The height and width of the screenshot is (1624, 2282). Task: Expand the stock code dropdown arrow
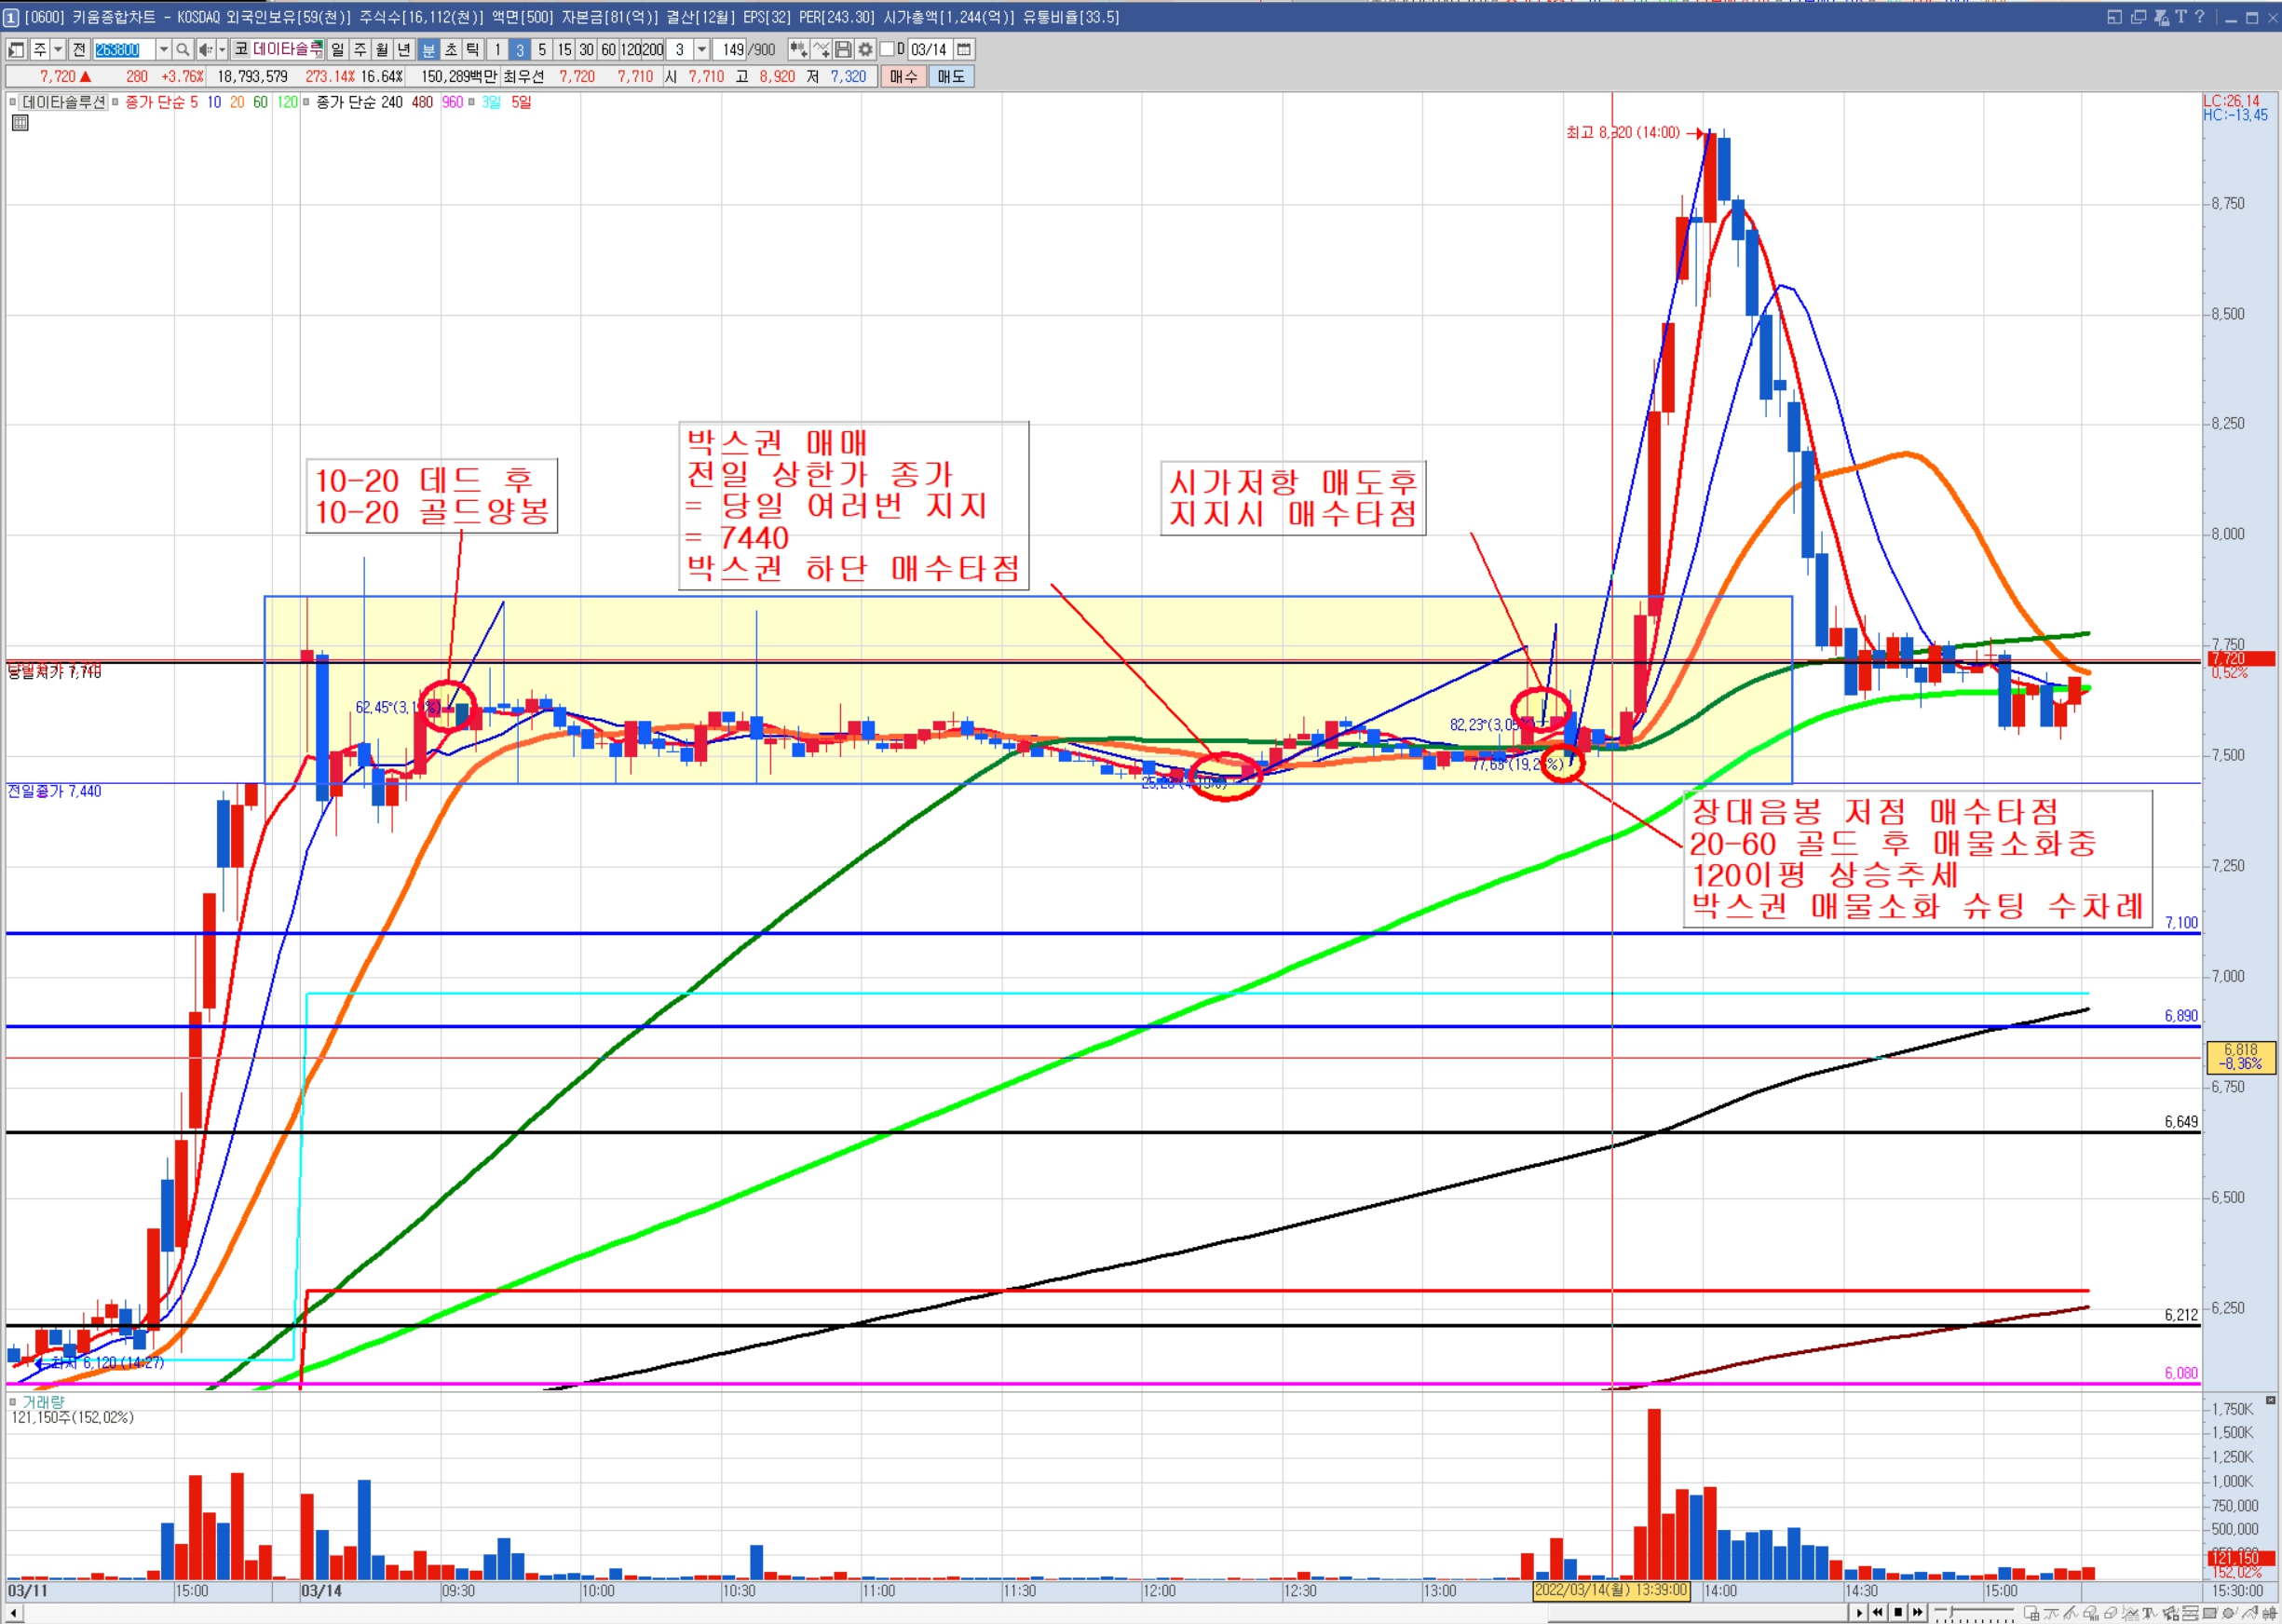click(164, 49)
